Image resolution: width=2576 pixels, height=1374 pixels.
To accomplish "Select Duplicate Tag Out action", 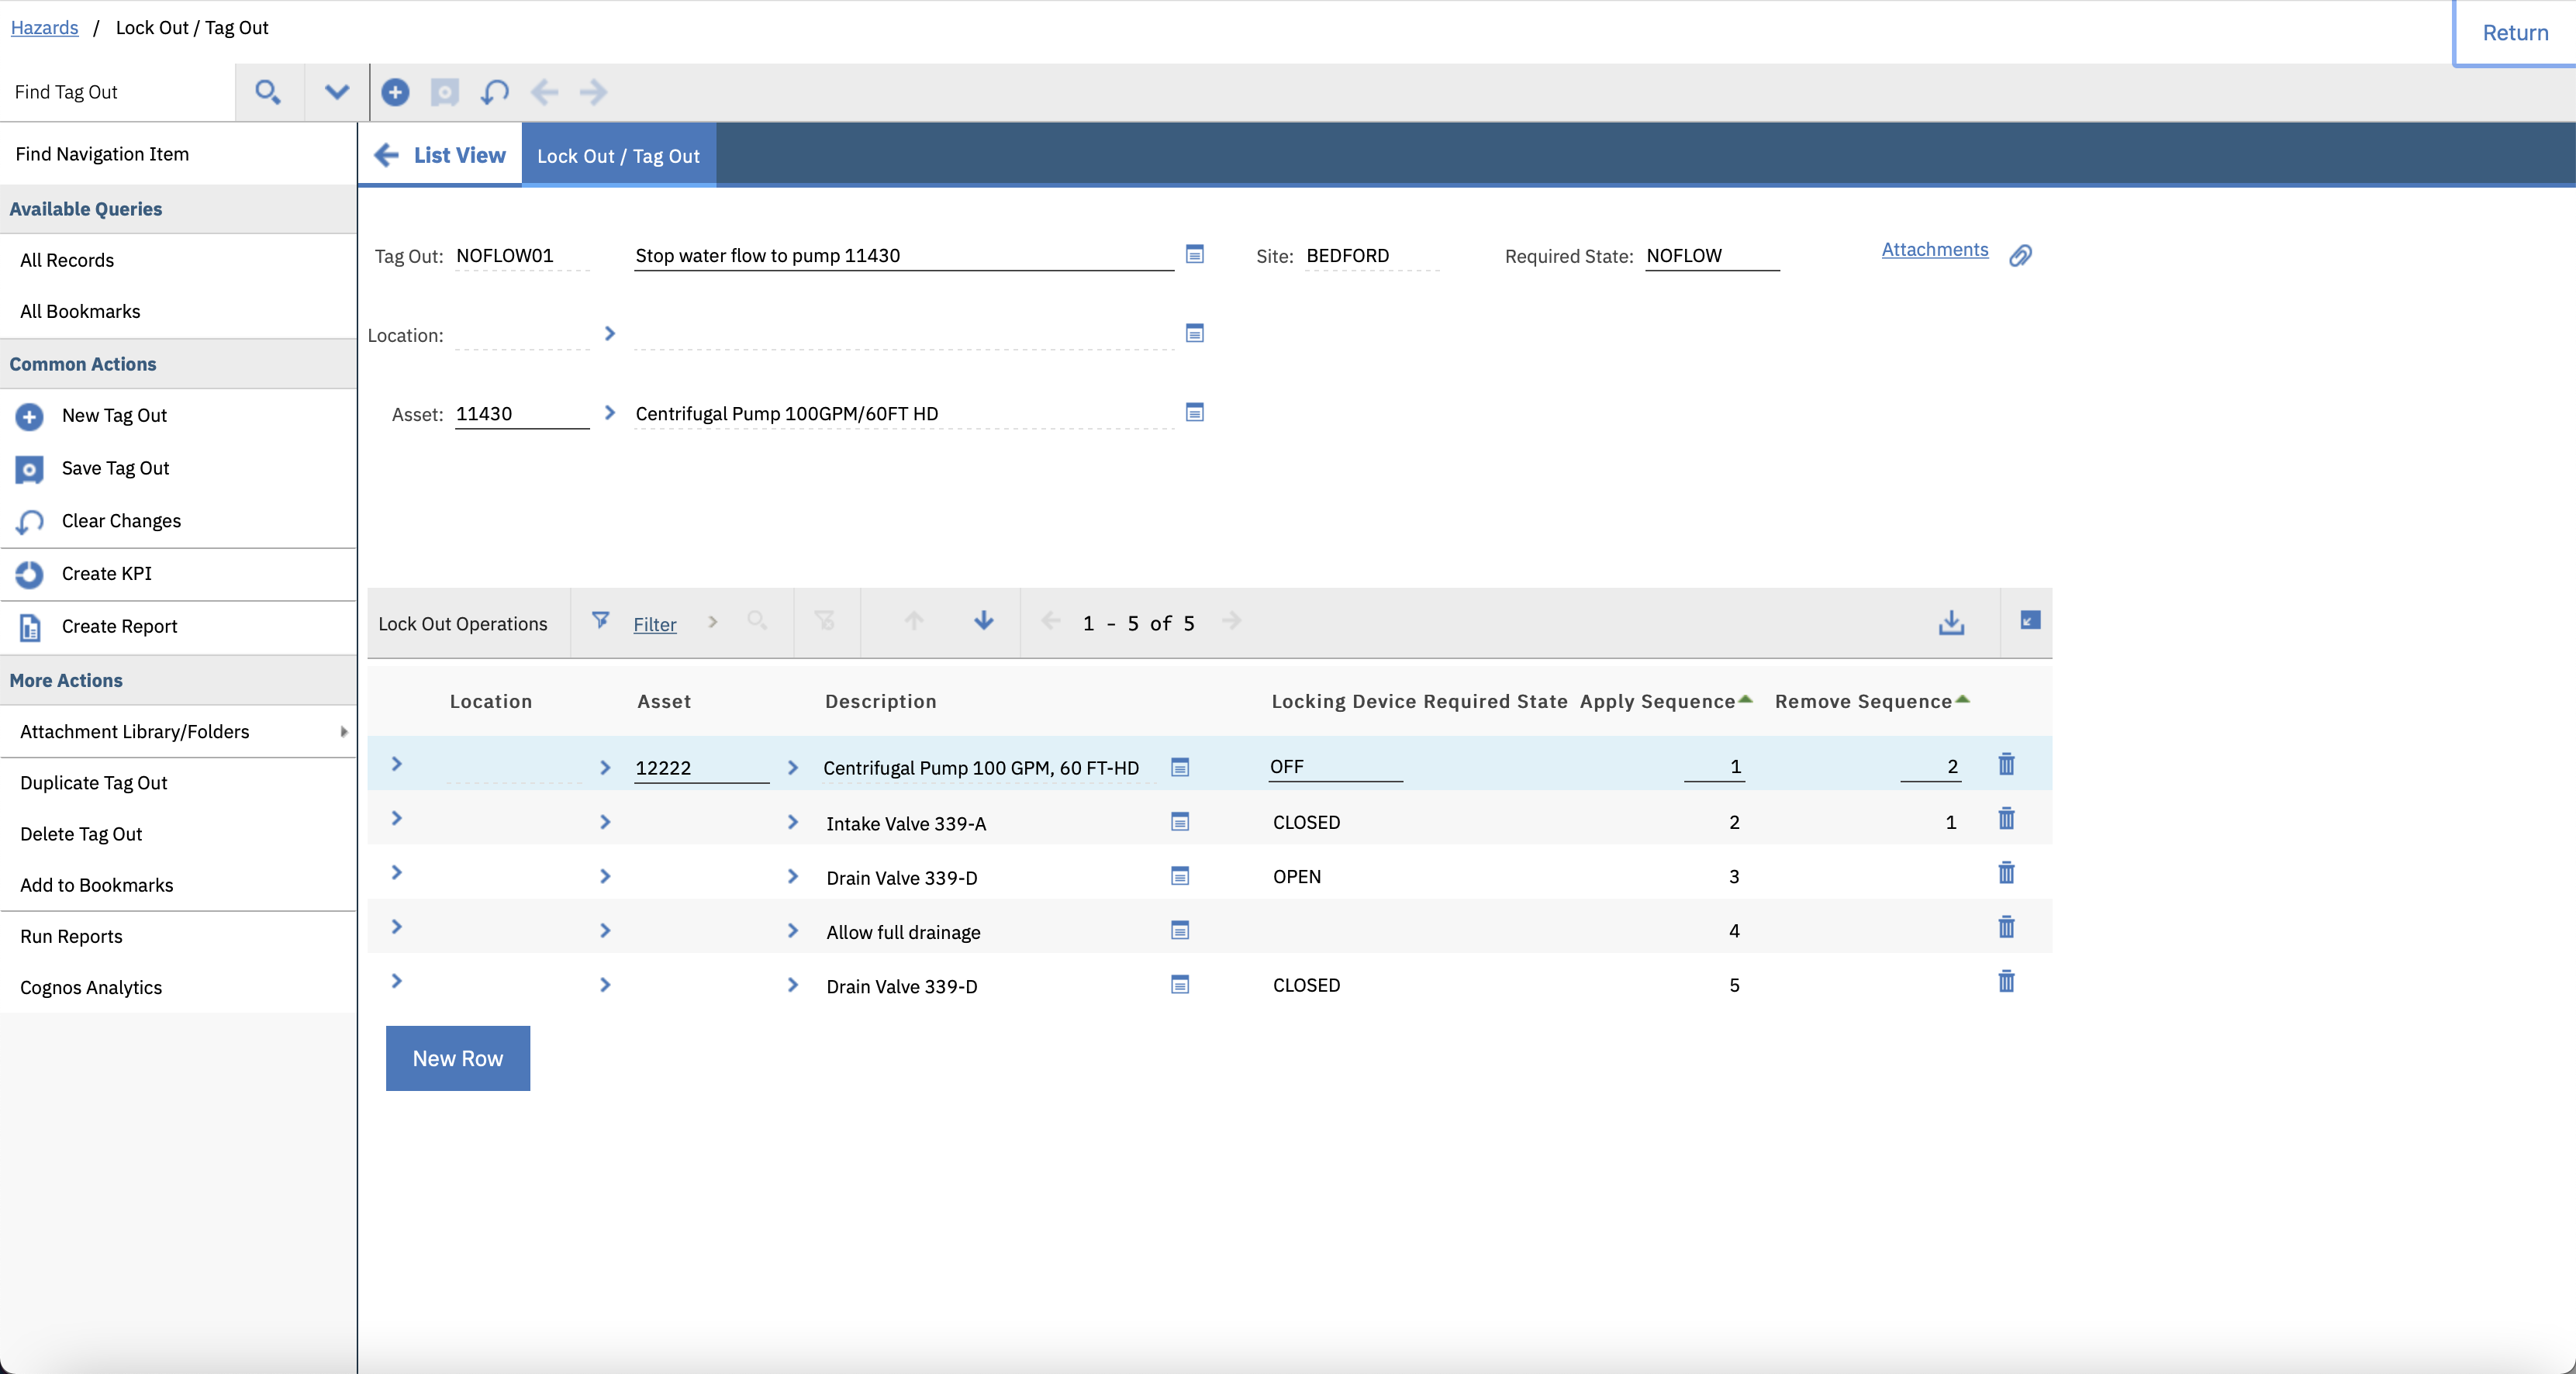I will [94, 783].
